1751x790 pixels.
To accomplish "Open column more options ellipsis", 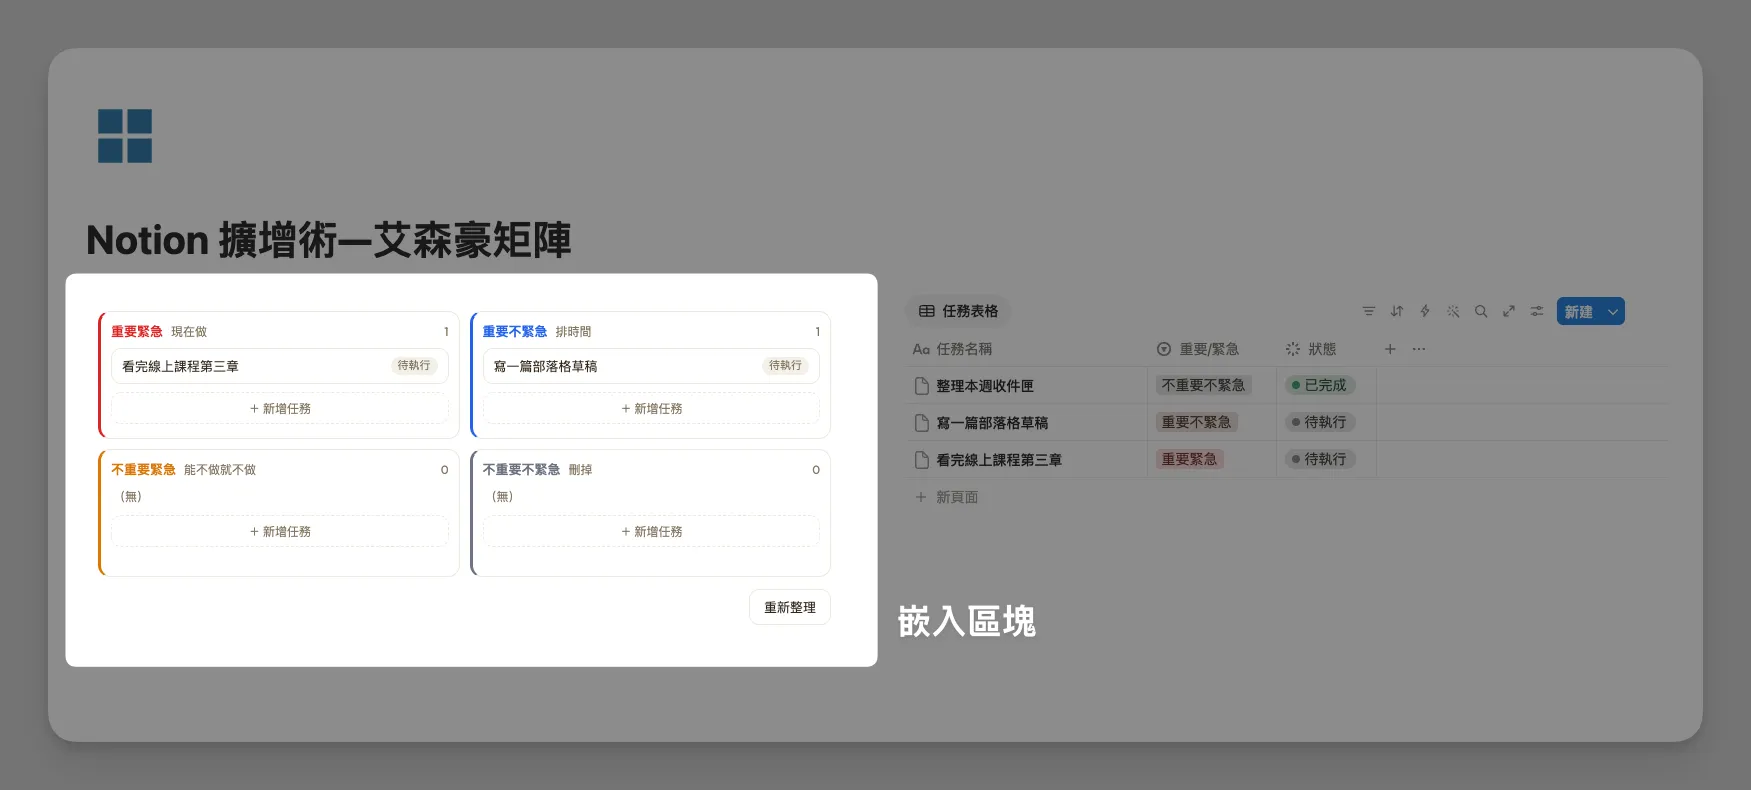I will pyautogui.click(x=1418, y=349).
